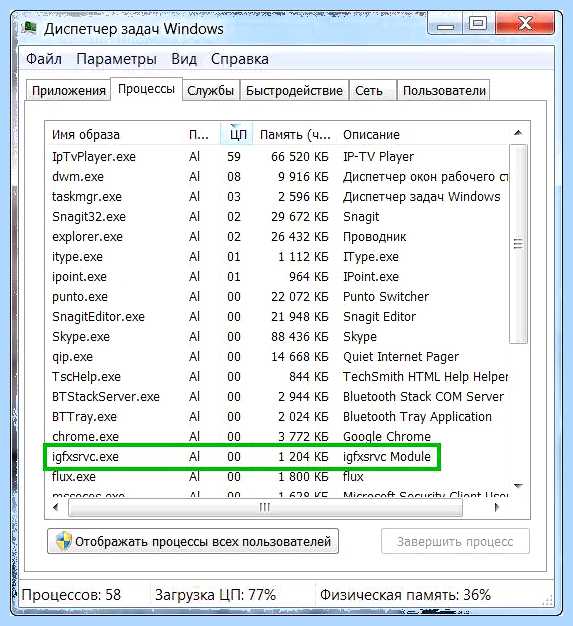Select the punto.exe process
The image size is (573, 626).
pos(278,297)
